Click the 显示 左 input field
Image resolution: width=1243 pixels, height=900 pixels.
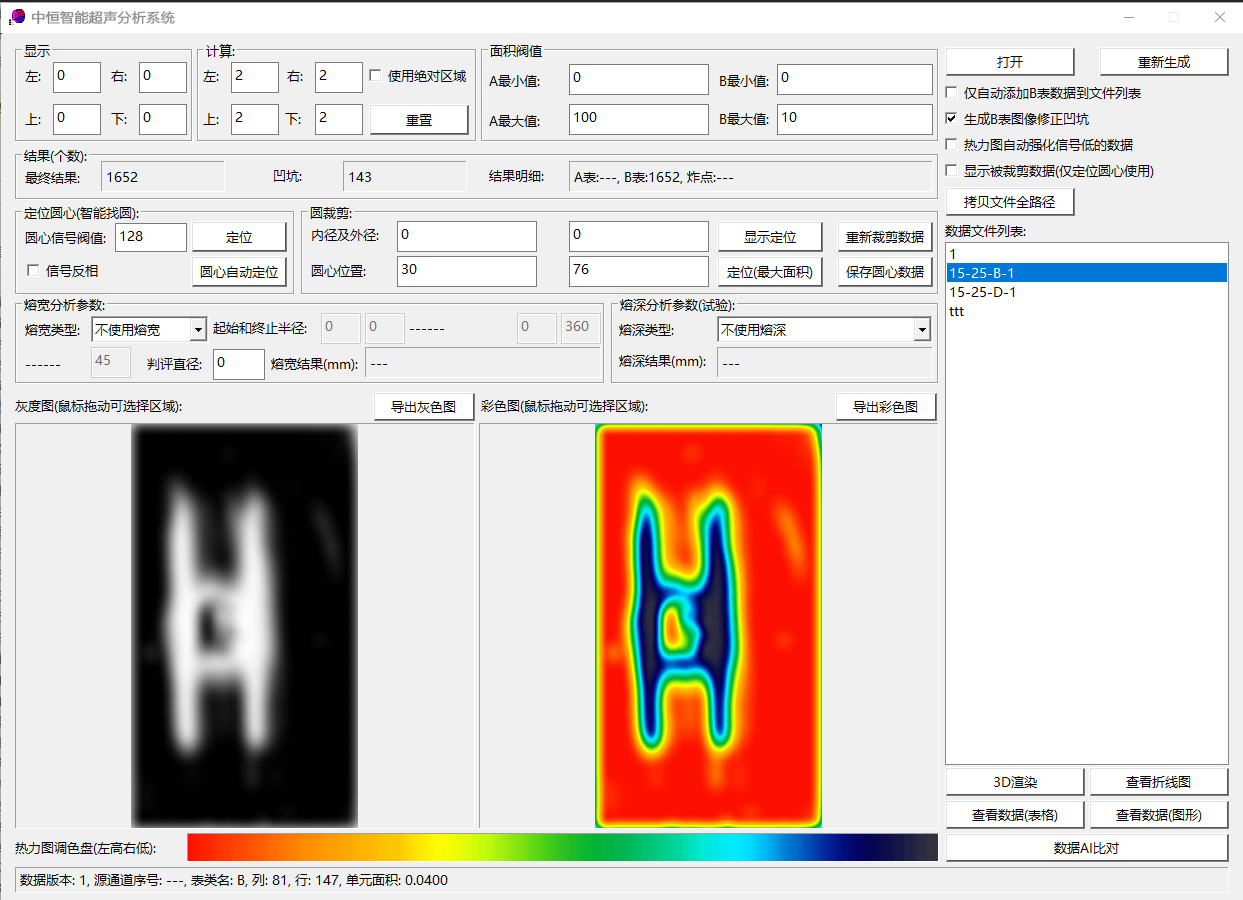[x=77, y=77]
